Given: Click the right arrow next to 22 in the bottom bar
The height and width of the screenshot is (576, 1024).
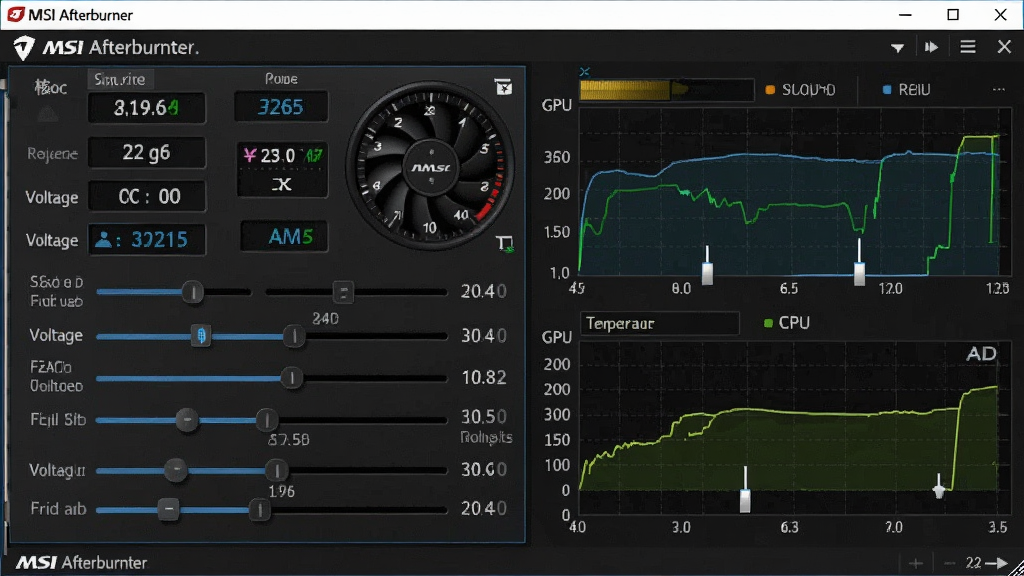Looking at the screenshot, I should pos(997,563).
